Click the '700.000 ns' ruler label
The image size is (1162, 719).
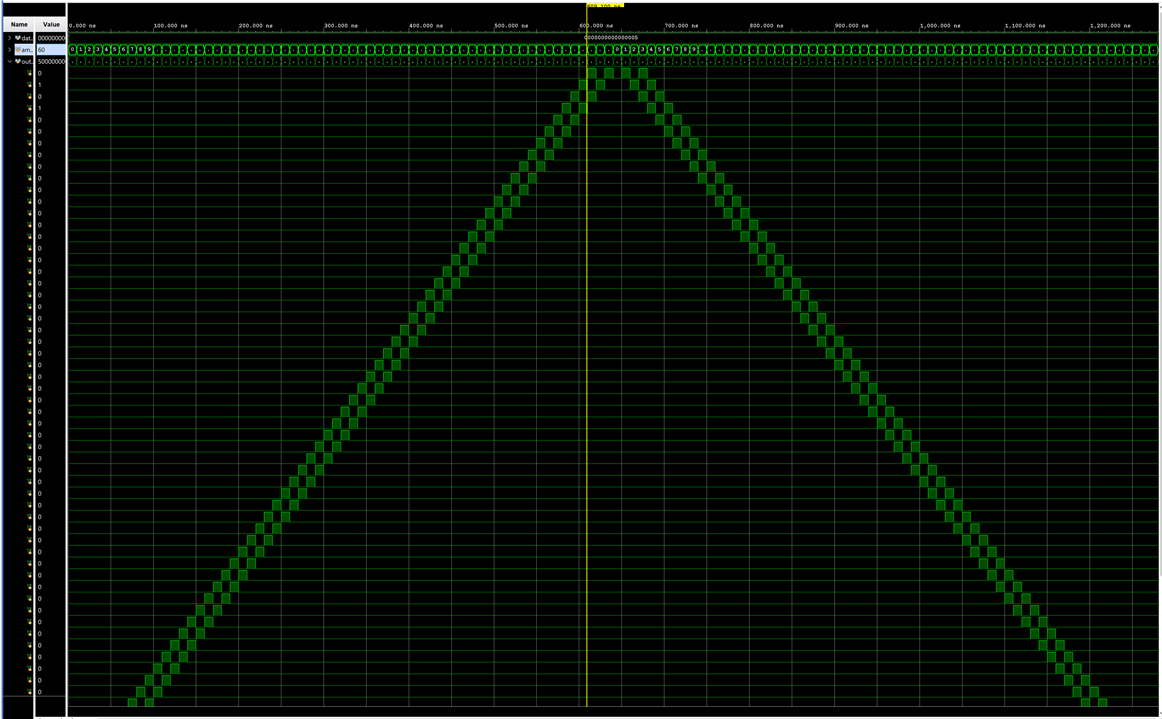point(682,25)
